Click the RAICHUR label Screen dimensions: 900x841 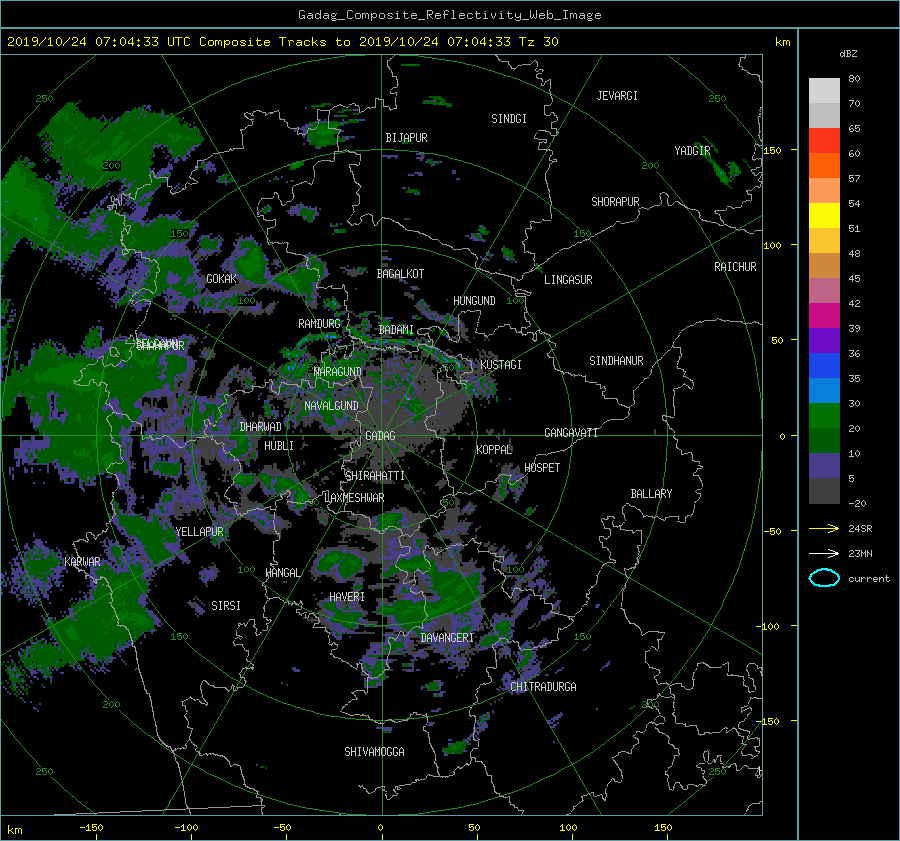coord(735,267)
